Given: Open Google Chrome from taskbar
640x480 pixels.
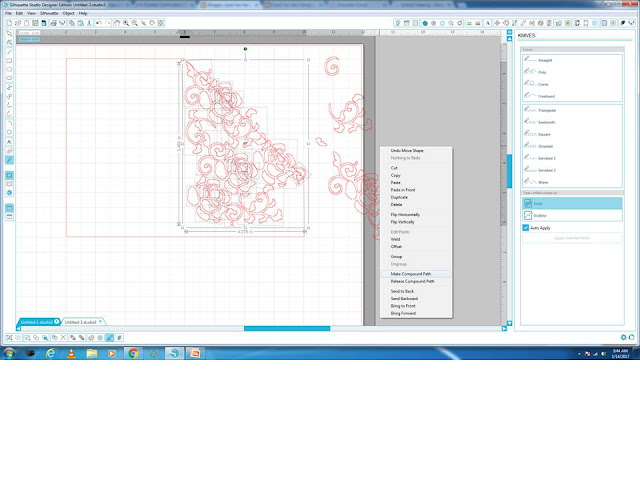Looking at the screenshot, I should pyautogui.click(x=133, y=353).
